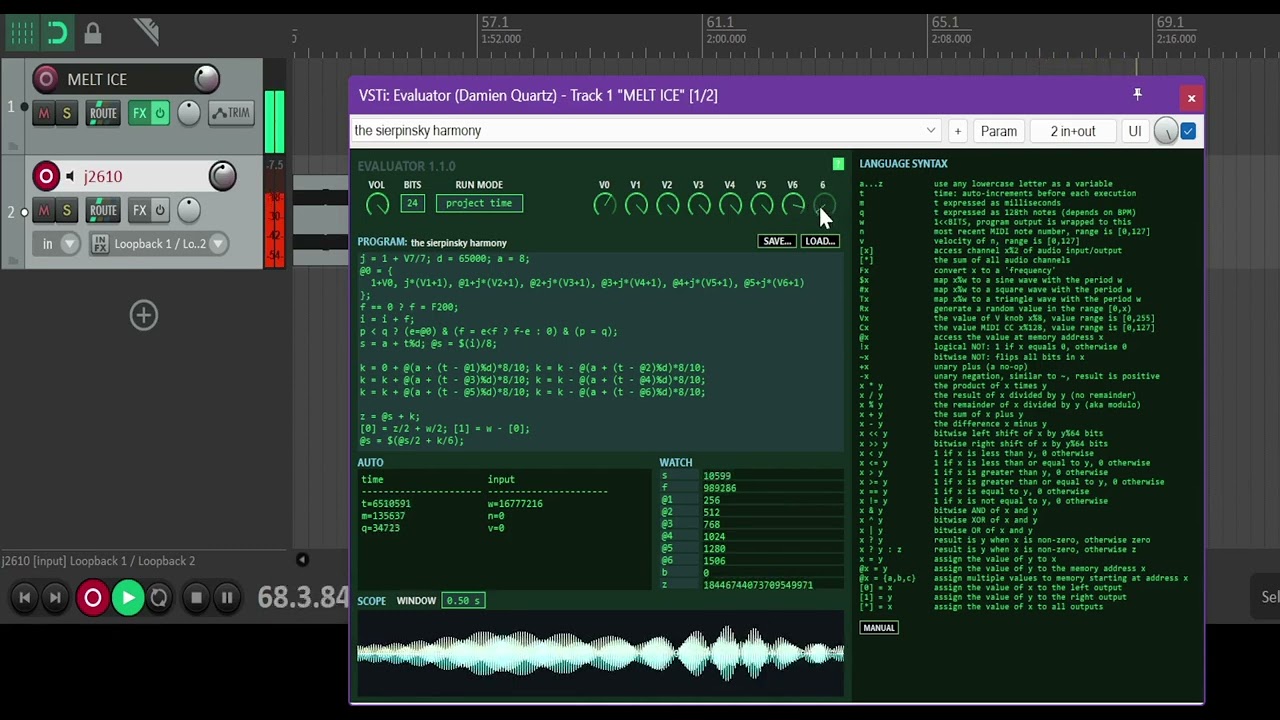Open the '2 in+out' pin connector

tap(1073, 131)
